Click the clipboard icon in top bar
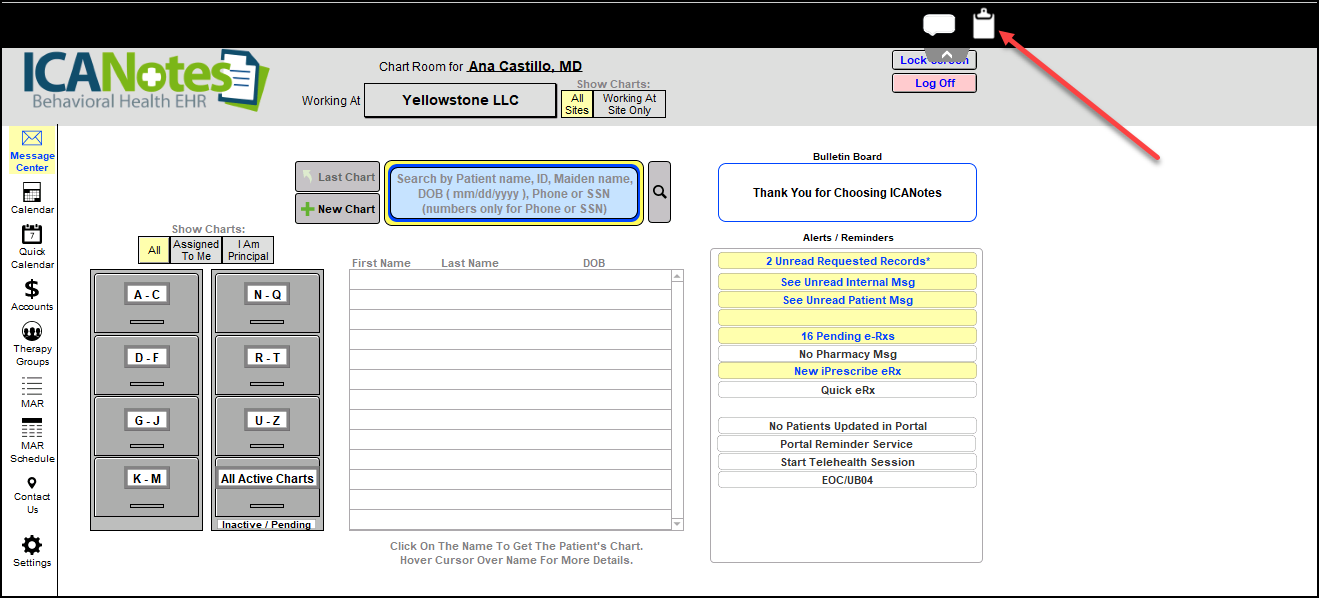The height and width of the screenshot is (598, 1319). point(984,24)
